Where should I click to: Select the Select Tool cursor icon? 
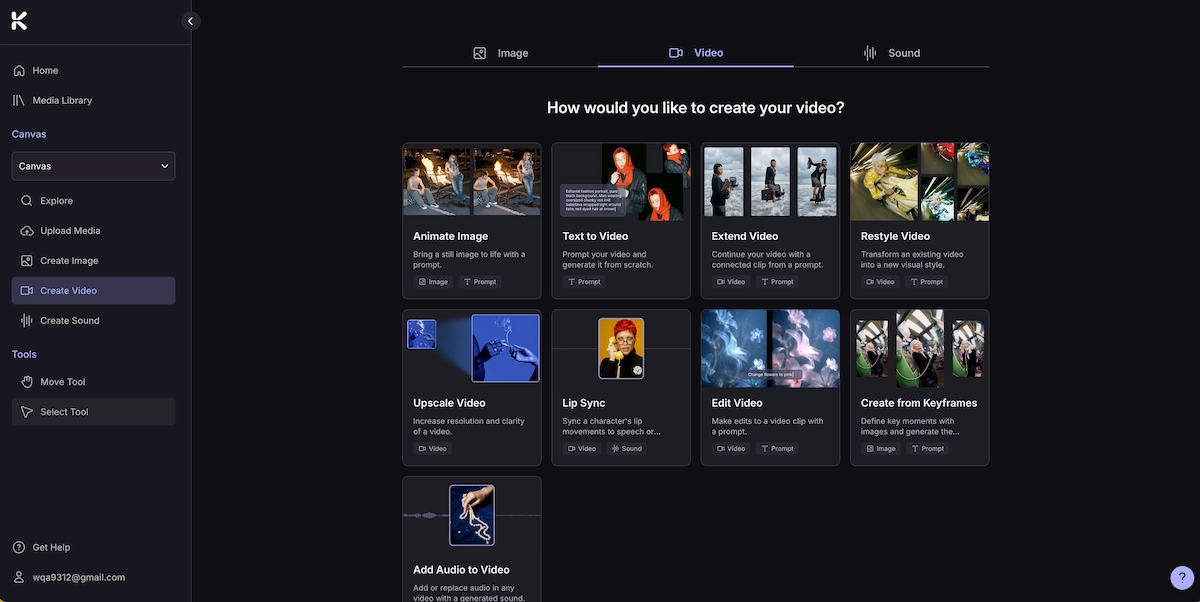(27, 412)
